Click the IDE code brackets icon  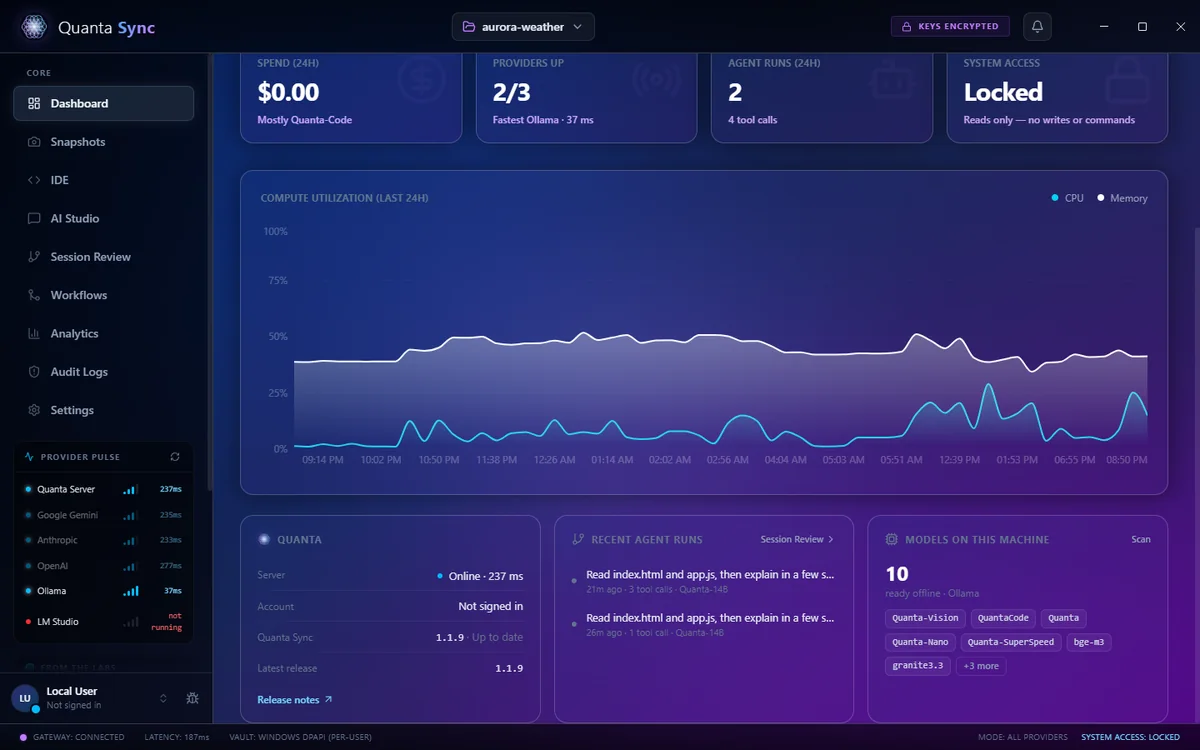(x=34, y=180)
